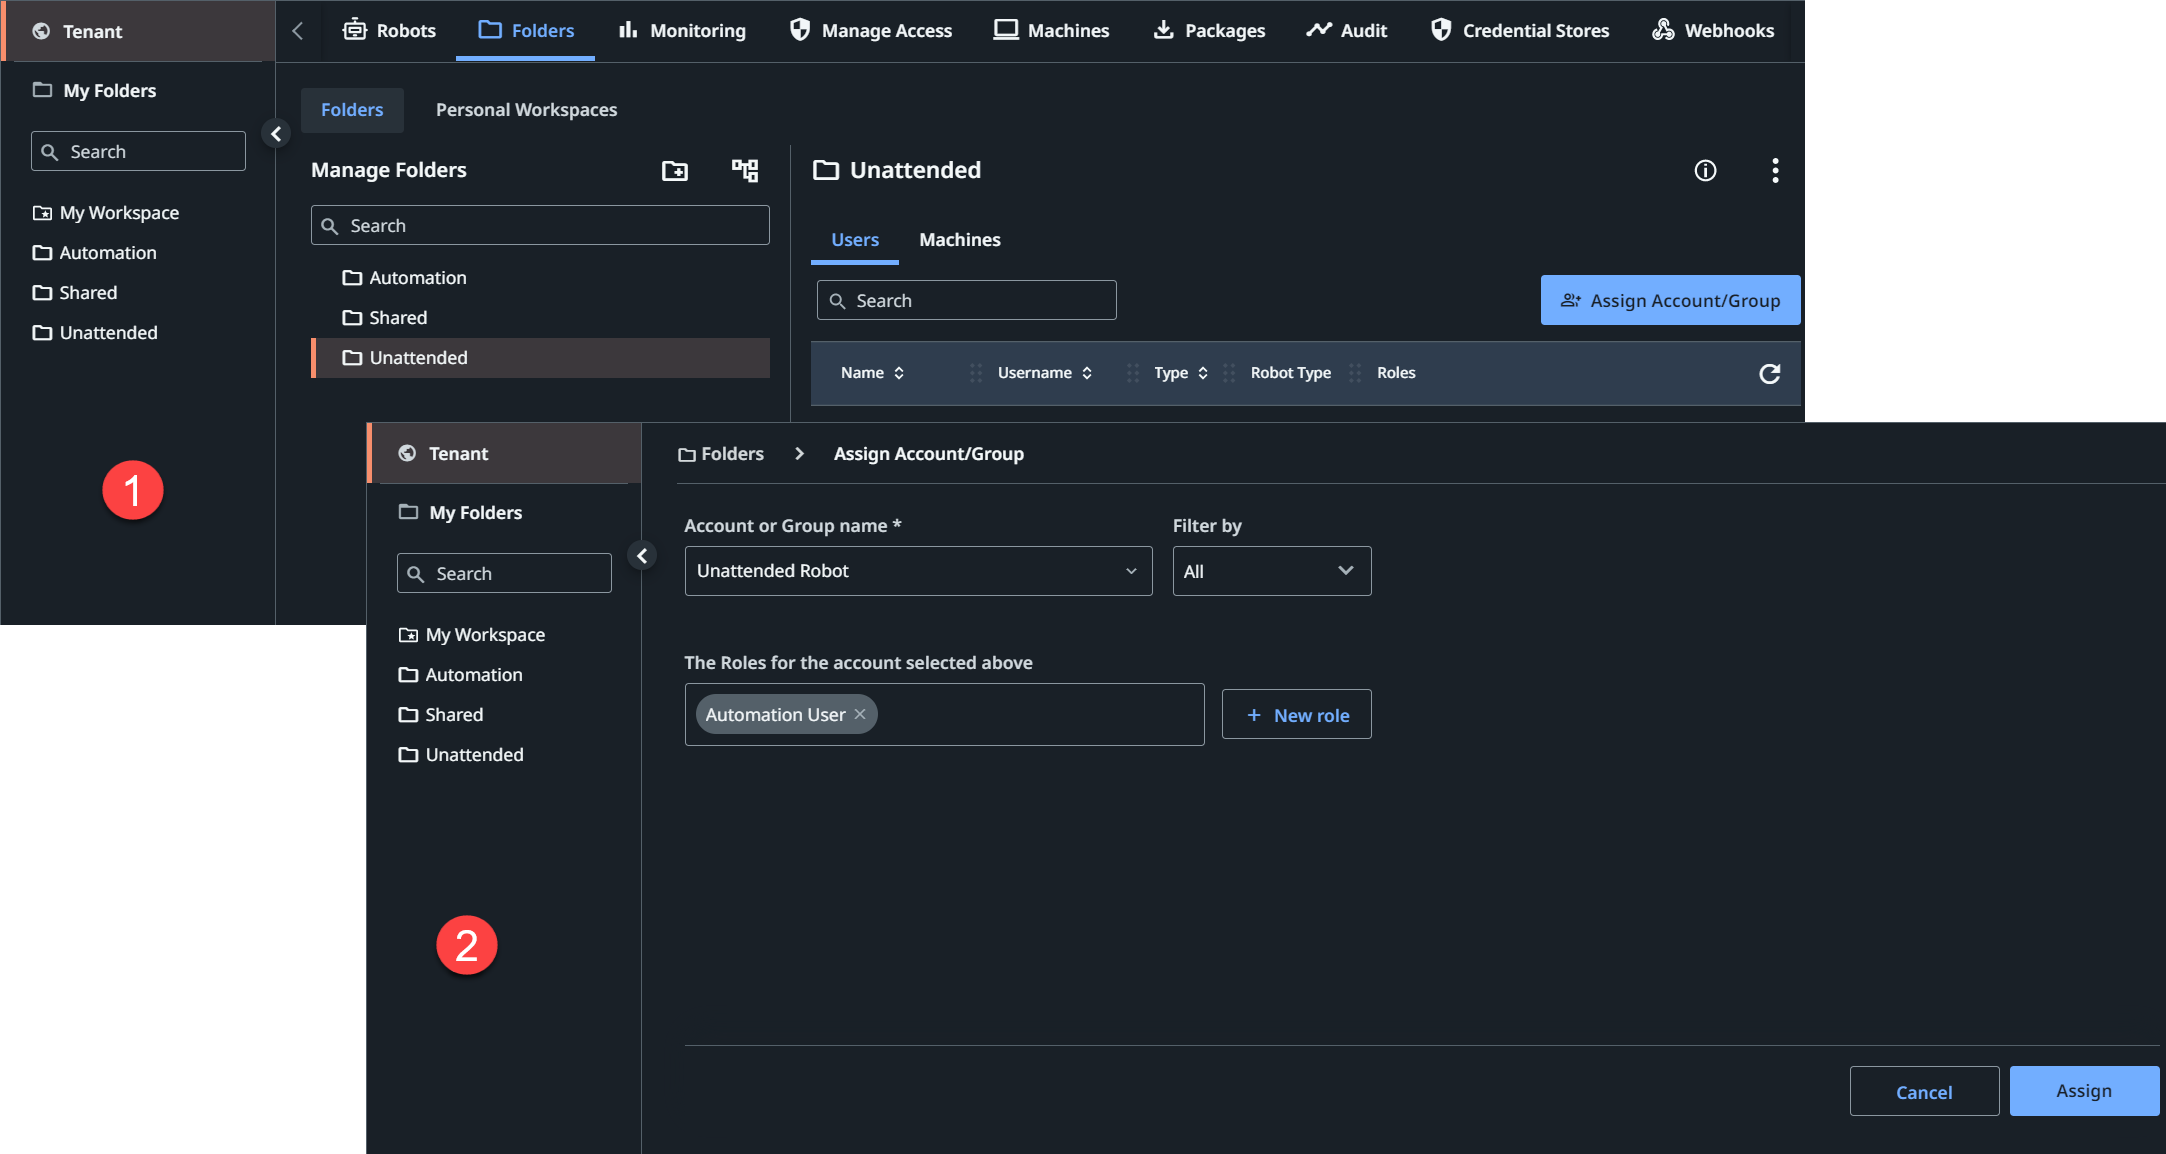The image size is (2166, 1154).
Task: Select the Users tab under Unattended
Action: coord(855,240)
